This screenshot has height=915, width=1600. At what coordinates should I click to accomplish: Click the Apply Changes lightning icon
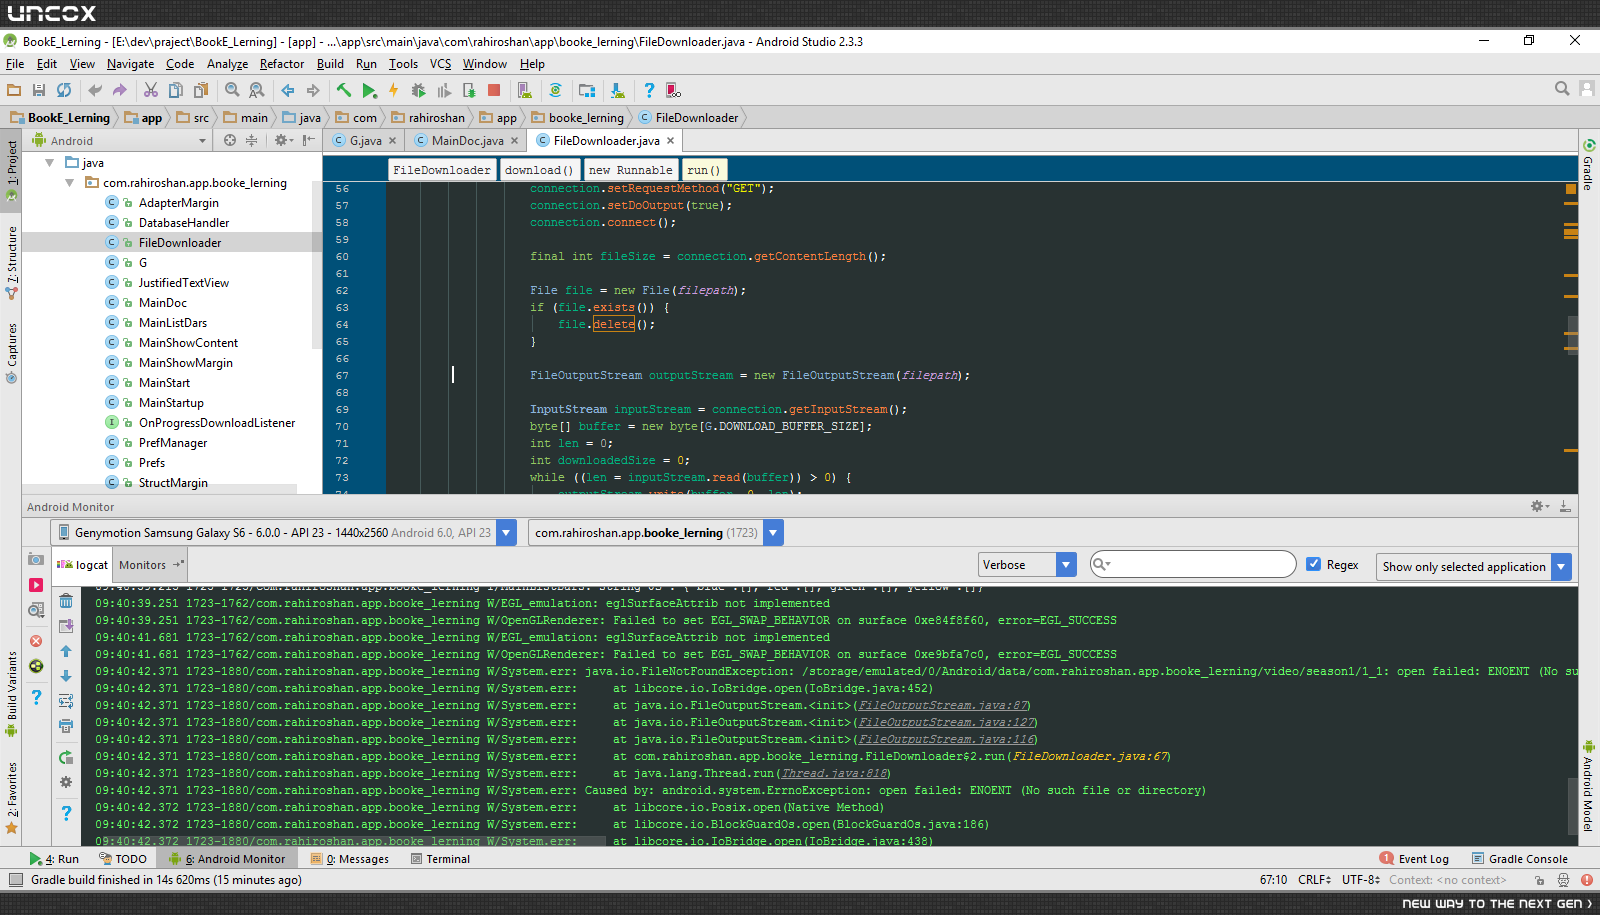click(394, 90)
